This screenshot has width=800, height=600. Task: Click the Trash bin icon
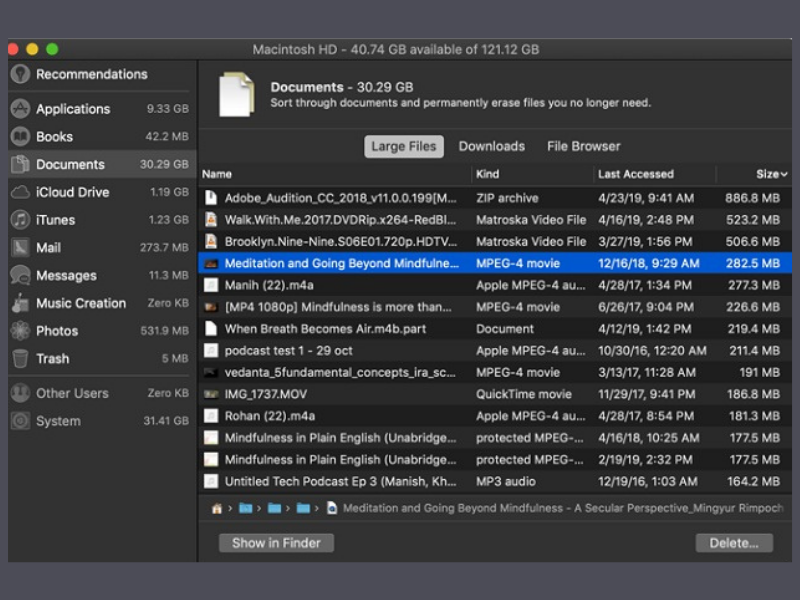[x=20, y=358]
